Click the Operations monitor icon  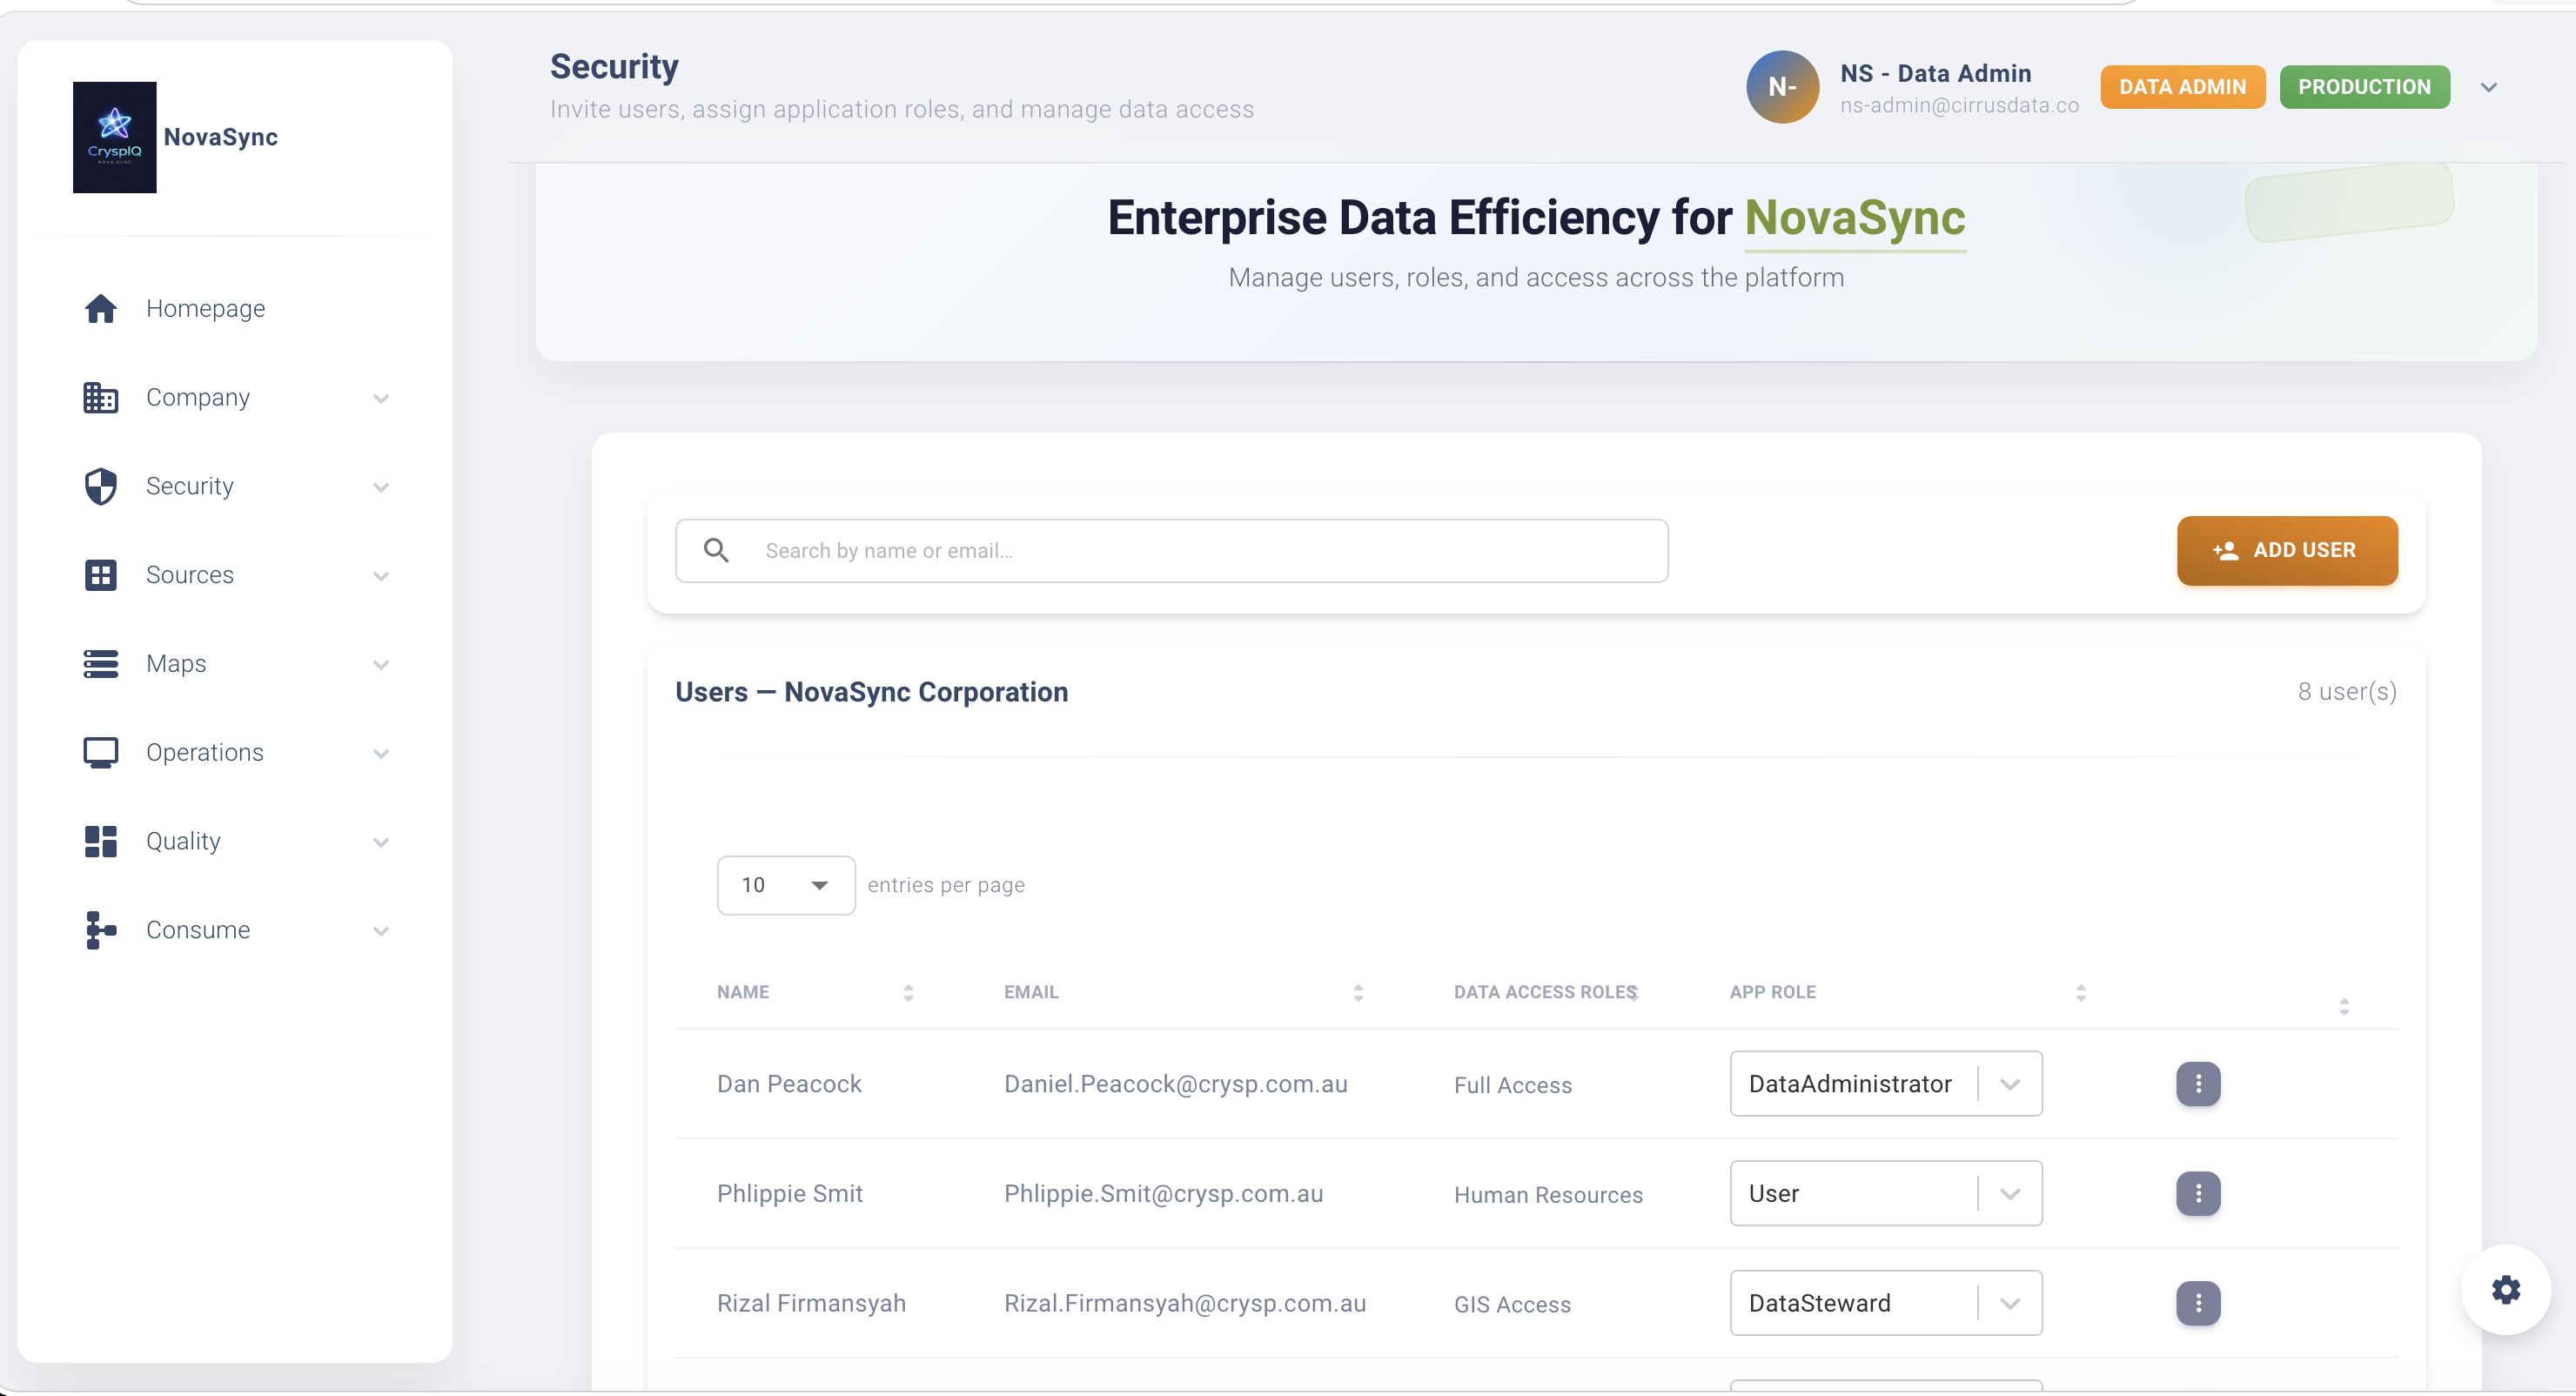point(100,753)
